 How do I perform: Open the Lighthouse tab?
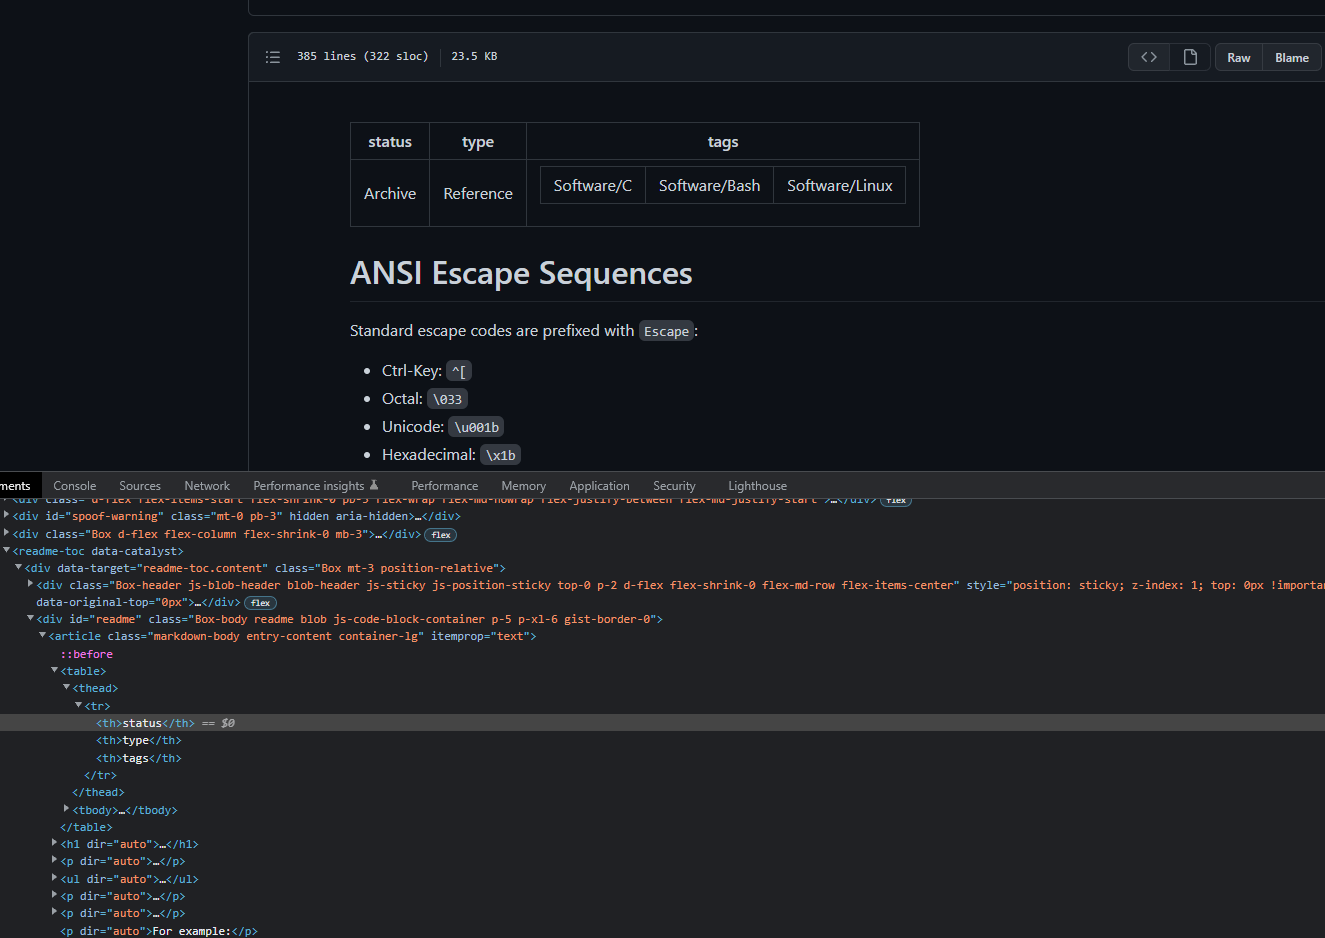[758, 486]
